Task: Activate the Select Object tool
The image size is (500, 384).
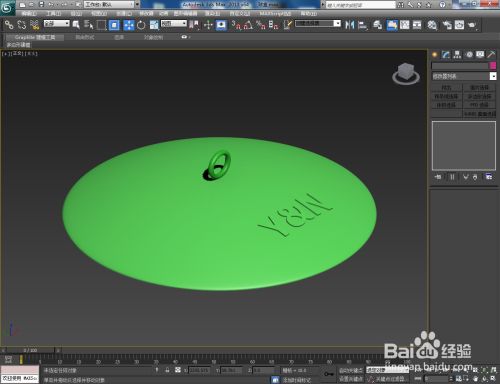Action: [x=76, y=25]
